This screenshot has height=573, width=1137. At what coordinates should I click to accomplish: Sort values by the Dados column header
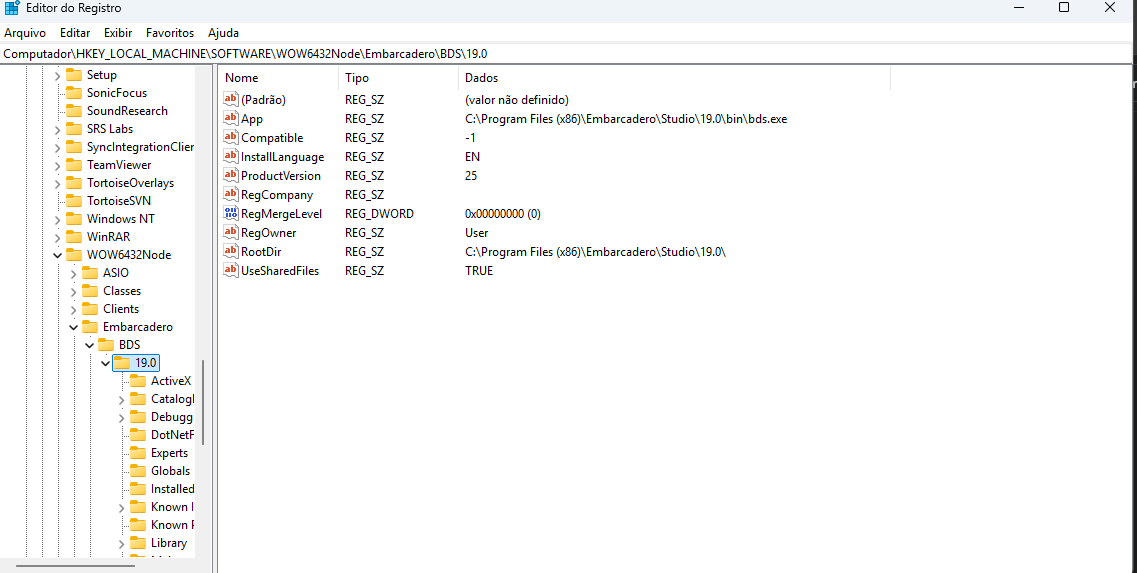point(674,78)
